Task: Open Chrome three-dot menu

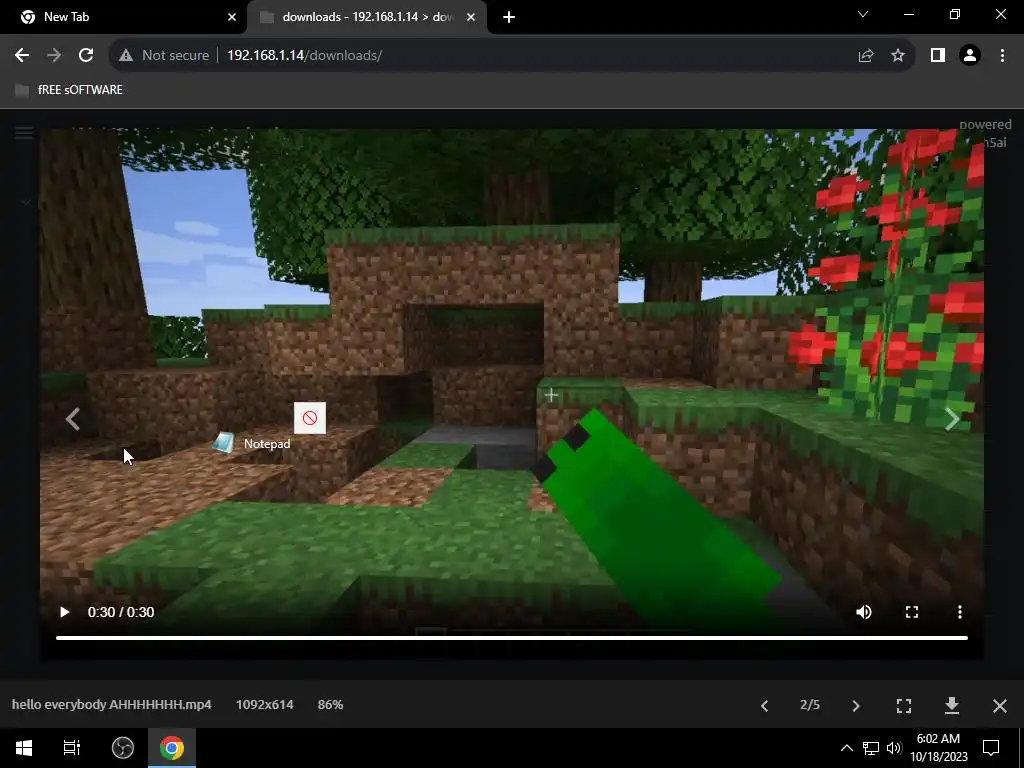Action: pyautogui.click(x=1002, y=56)
